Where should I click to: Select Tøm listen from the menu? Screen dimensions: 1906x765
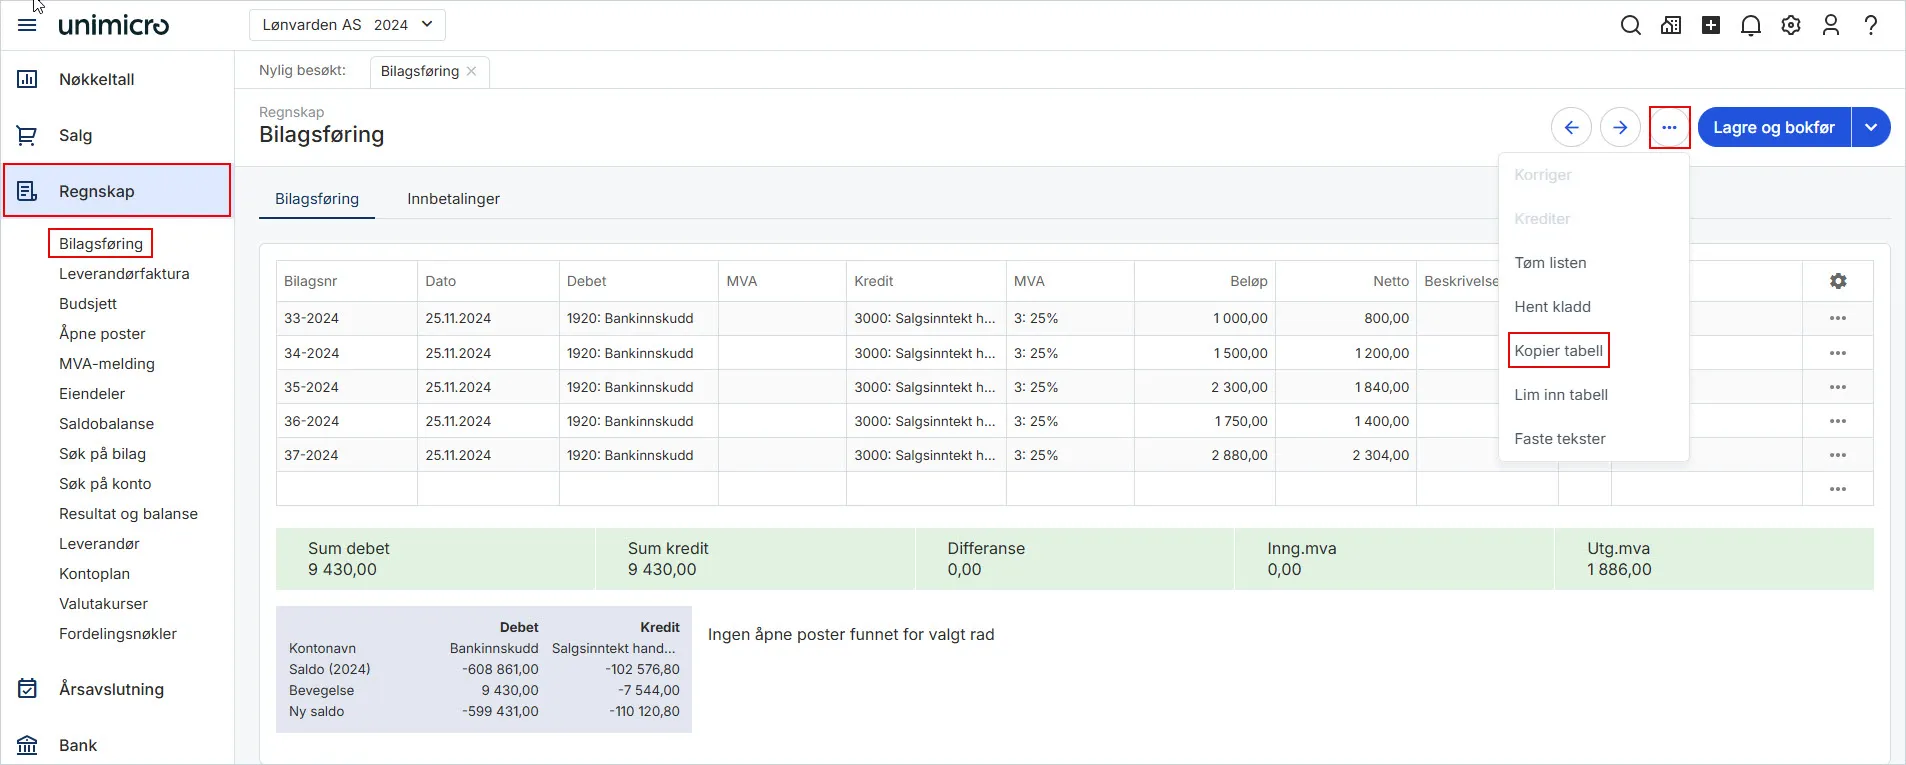pos(1550,263)
